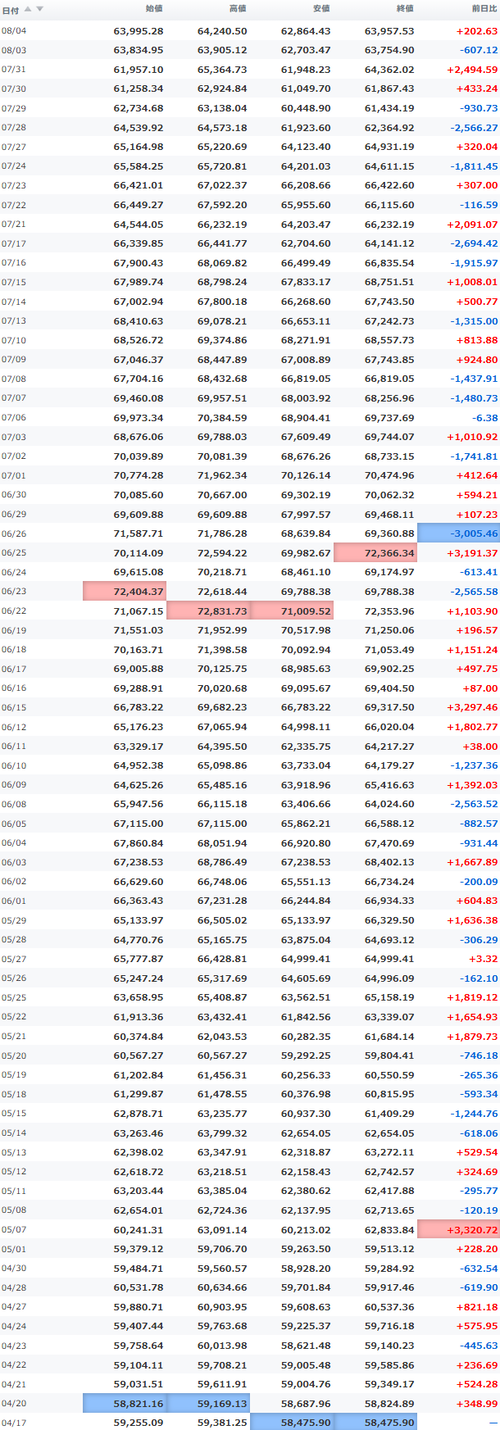Select the red-highlighted high 72,831.73
The height and width of the screenshot is (1430, 500).
coord(208,609)
